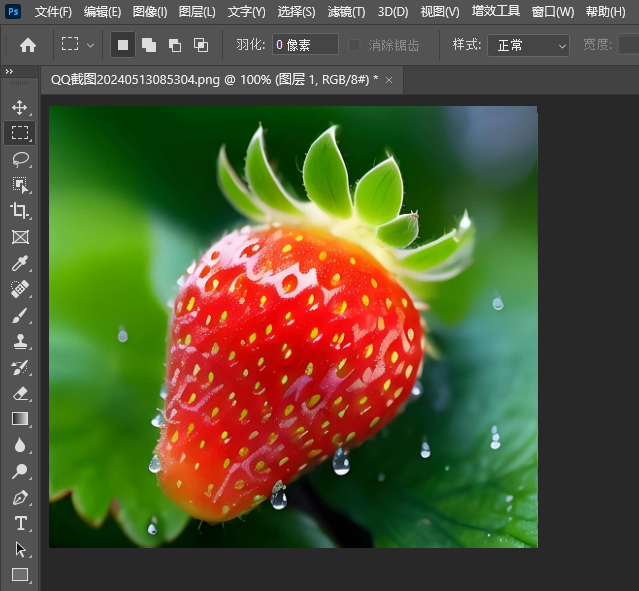Choose Add to Selection mode
This screenshot has height=591, width=639.
[x=149, y=45]
